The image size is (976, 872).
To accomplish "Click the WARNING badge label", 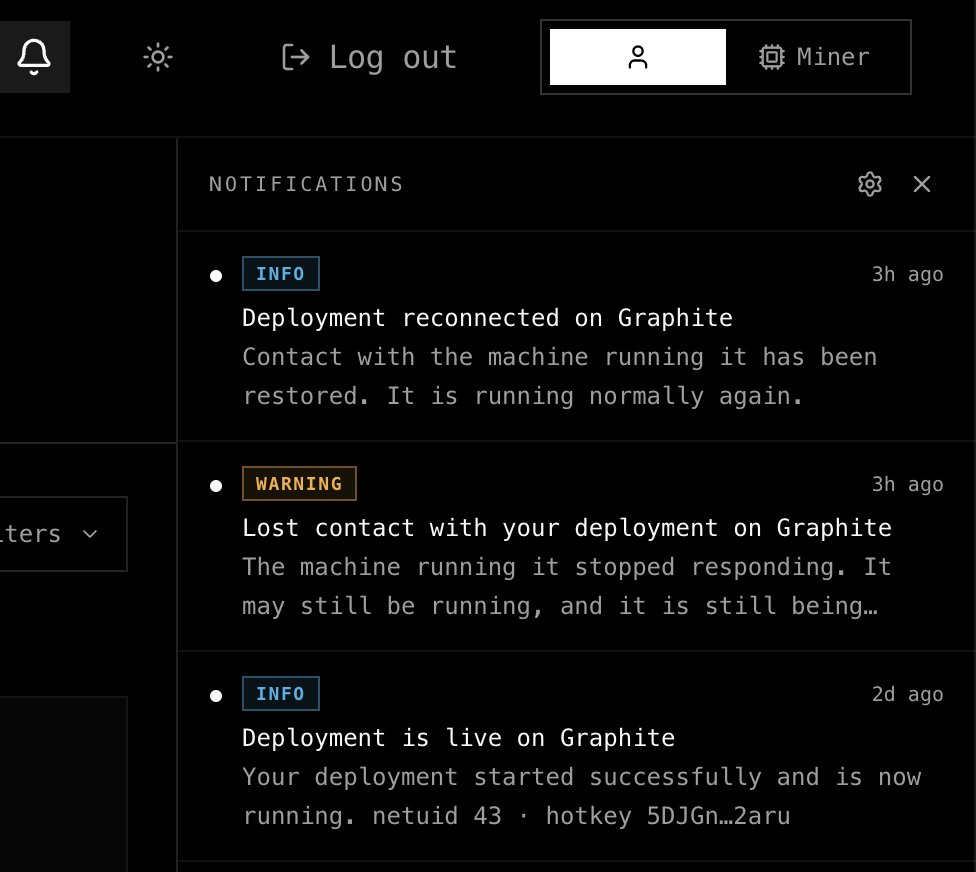I will pyautogui.click(x=299, y=484).
